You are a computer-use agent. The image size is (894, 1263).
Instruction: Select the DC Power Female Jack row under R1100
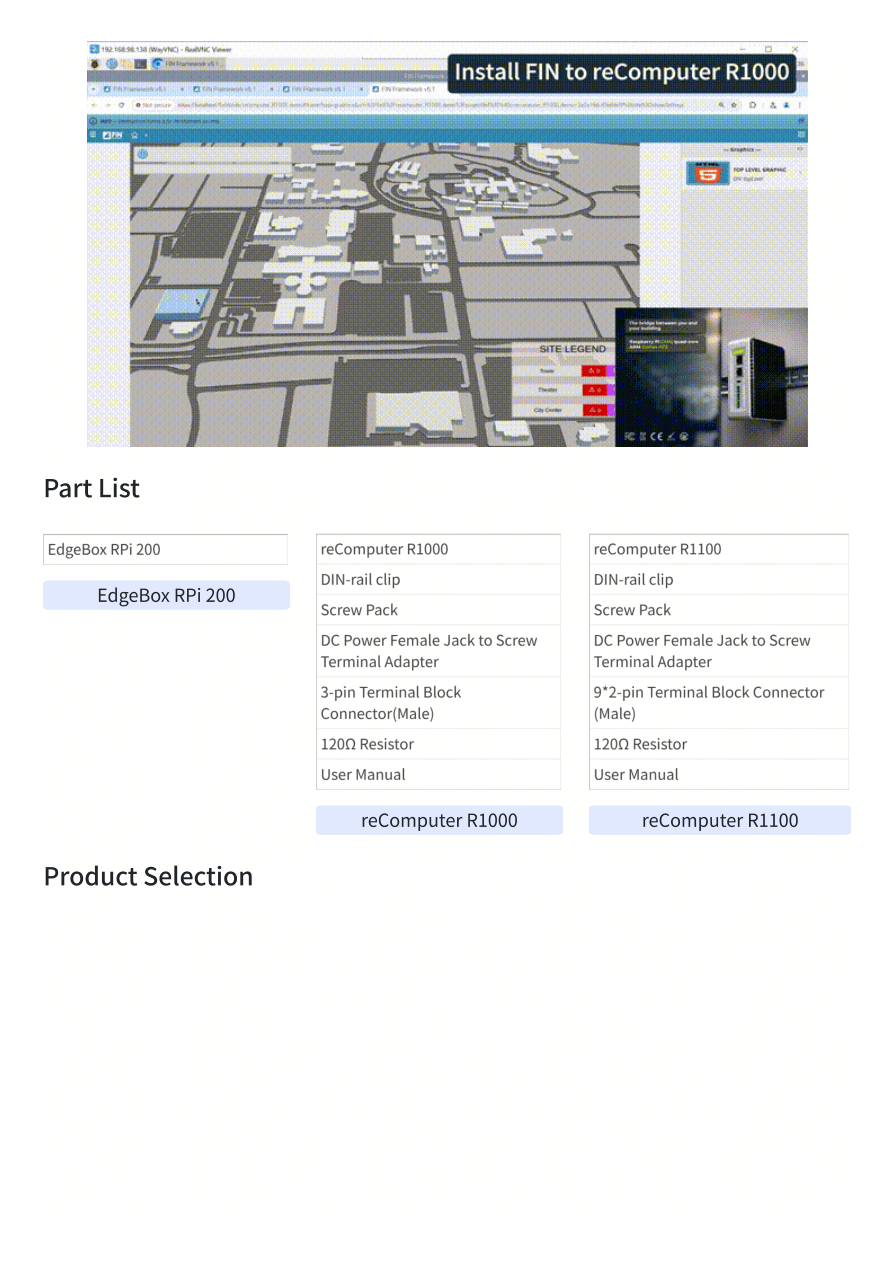point(719,651)
